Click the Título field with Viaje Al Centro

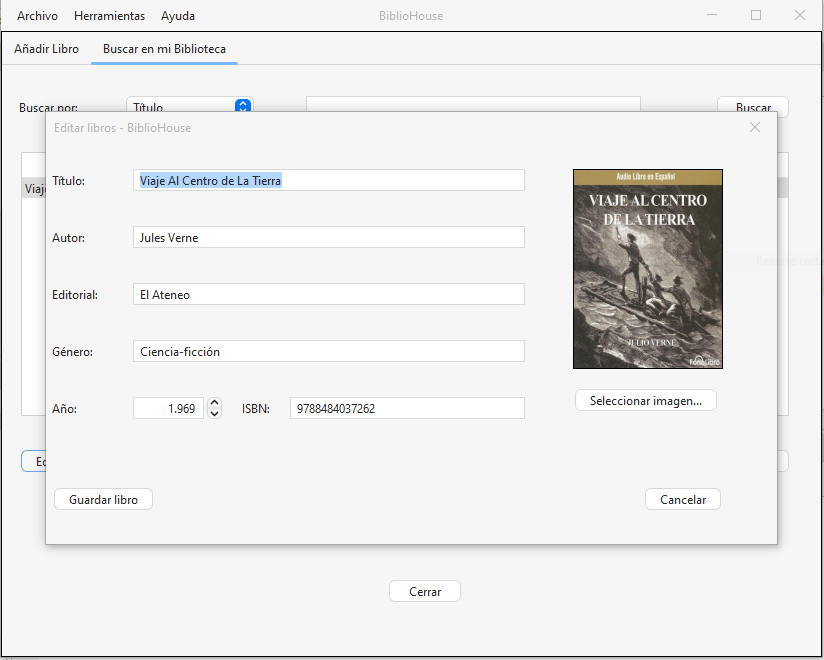point(328,180)
